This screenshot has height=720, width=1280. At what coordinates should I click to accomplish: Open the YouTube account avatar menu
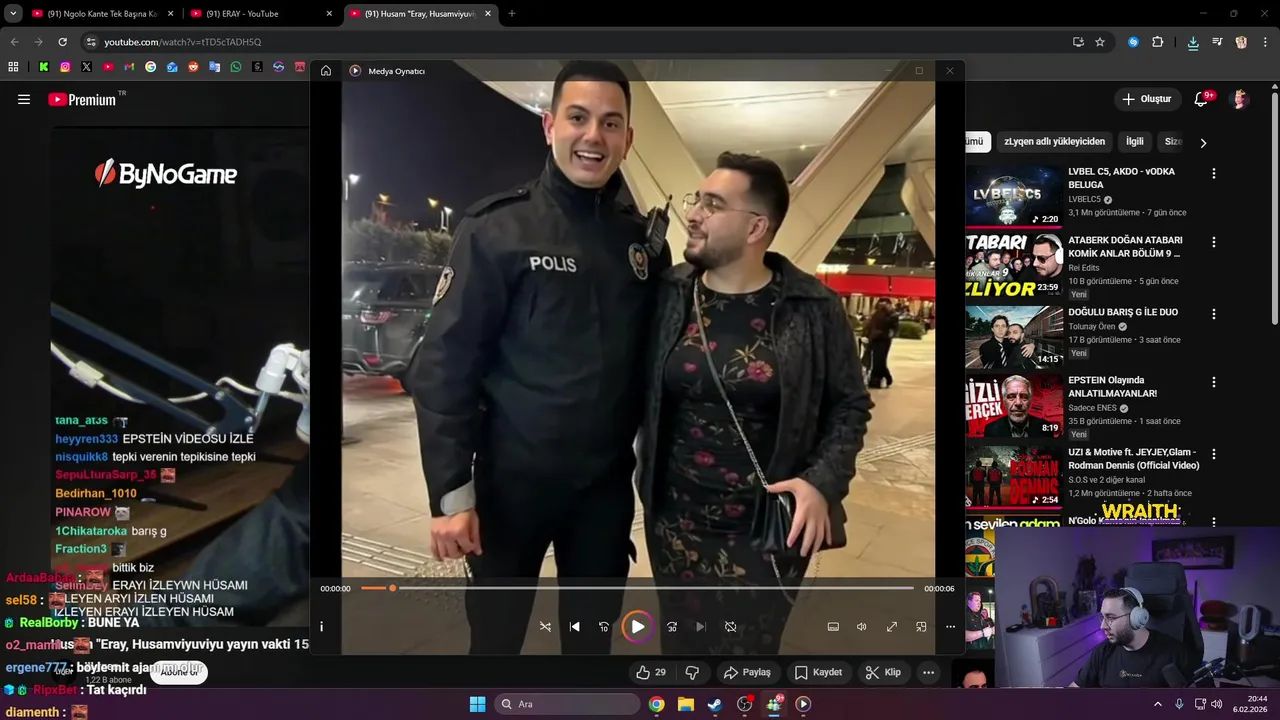coord(1240,99)
